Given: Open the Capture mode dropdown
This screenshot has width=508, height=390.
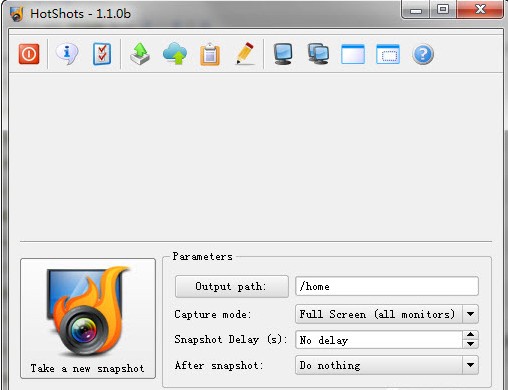Looking at the screenshot, I should (387, 314).
